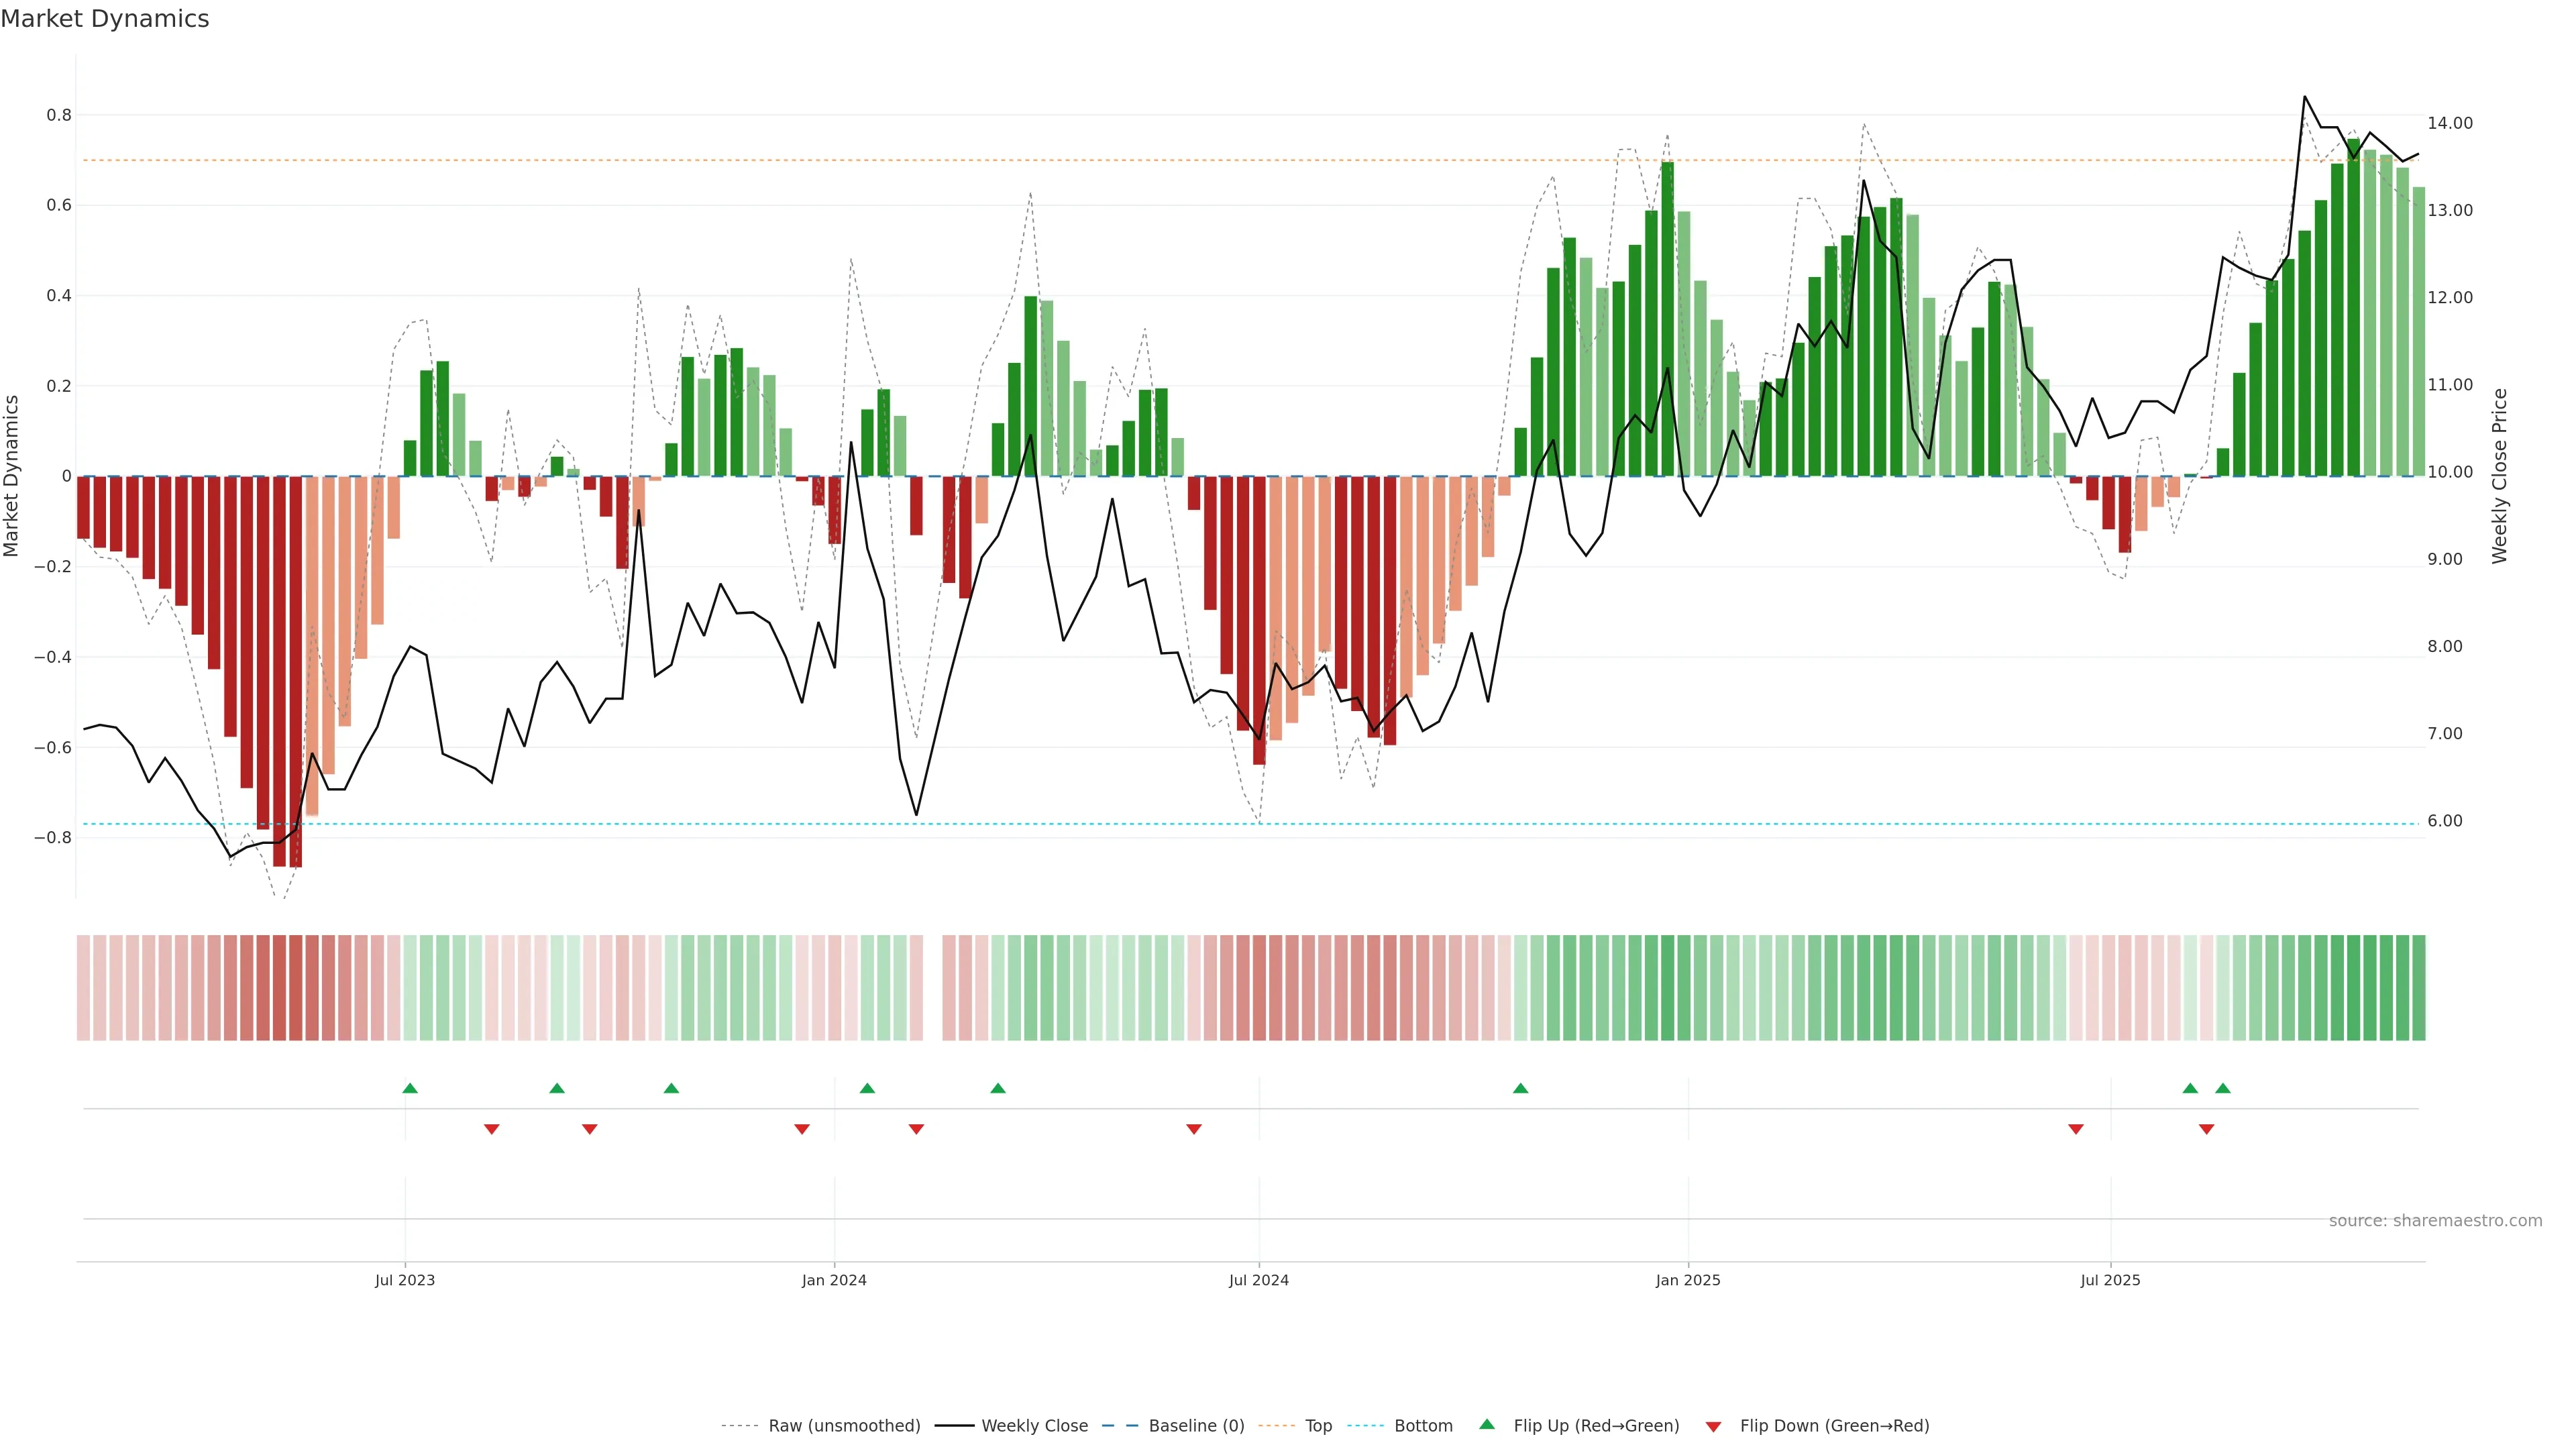Toggle the Weekly Close legend entry
Screen dimensions: 2576x1449
point(1034,1426)
